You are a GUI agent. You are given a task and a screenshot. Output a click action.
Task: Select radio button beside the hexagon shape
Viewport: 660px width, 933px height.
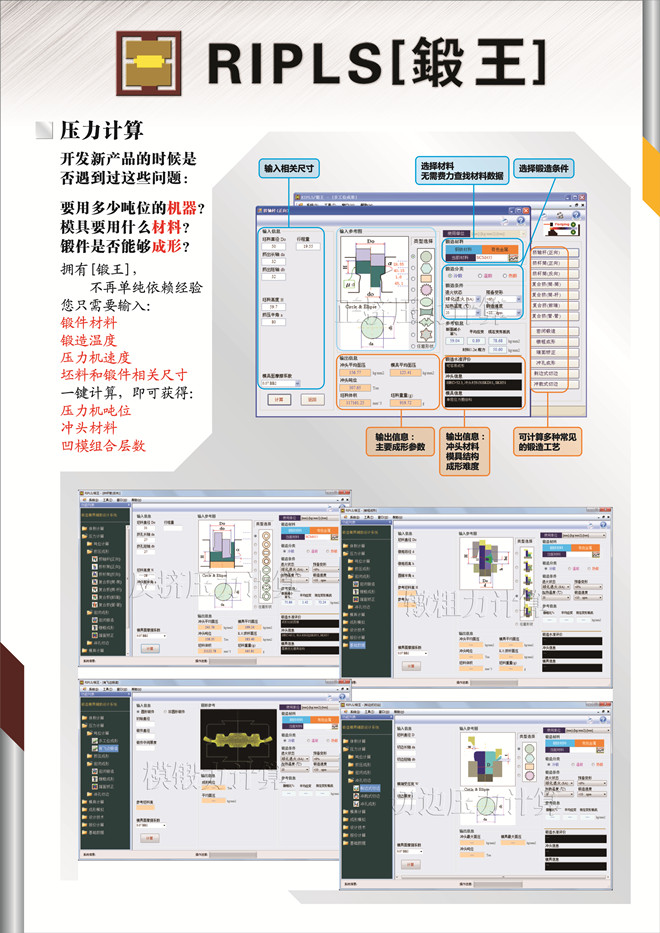point(413,268)
